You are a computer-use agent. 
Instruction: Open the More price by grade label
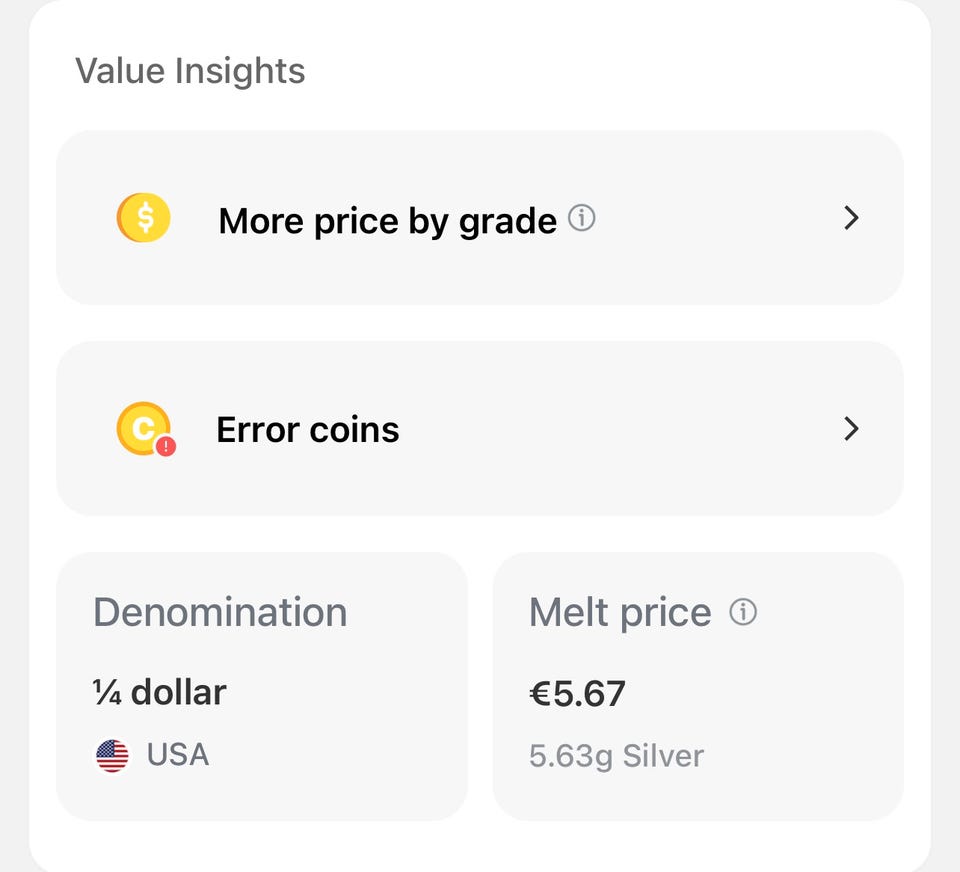pos(387,220)
